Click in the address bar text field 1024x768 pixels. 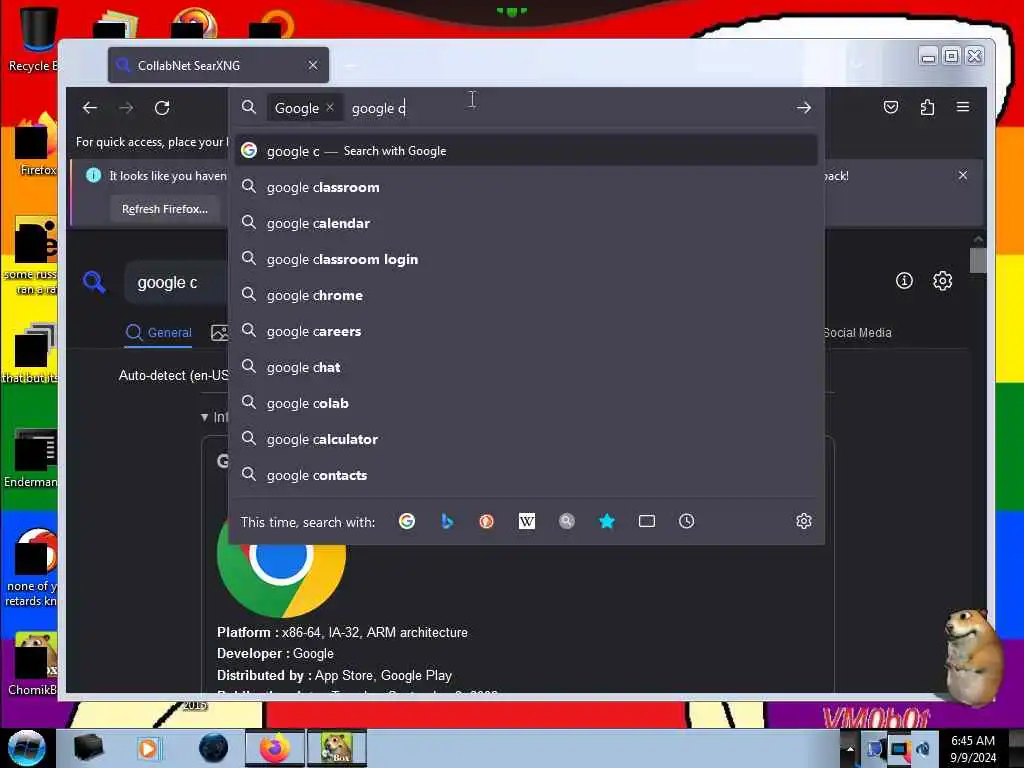pyautogui.click(x=568, y=108)
